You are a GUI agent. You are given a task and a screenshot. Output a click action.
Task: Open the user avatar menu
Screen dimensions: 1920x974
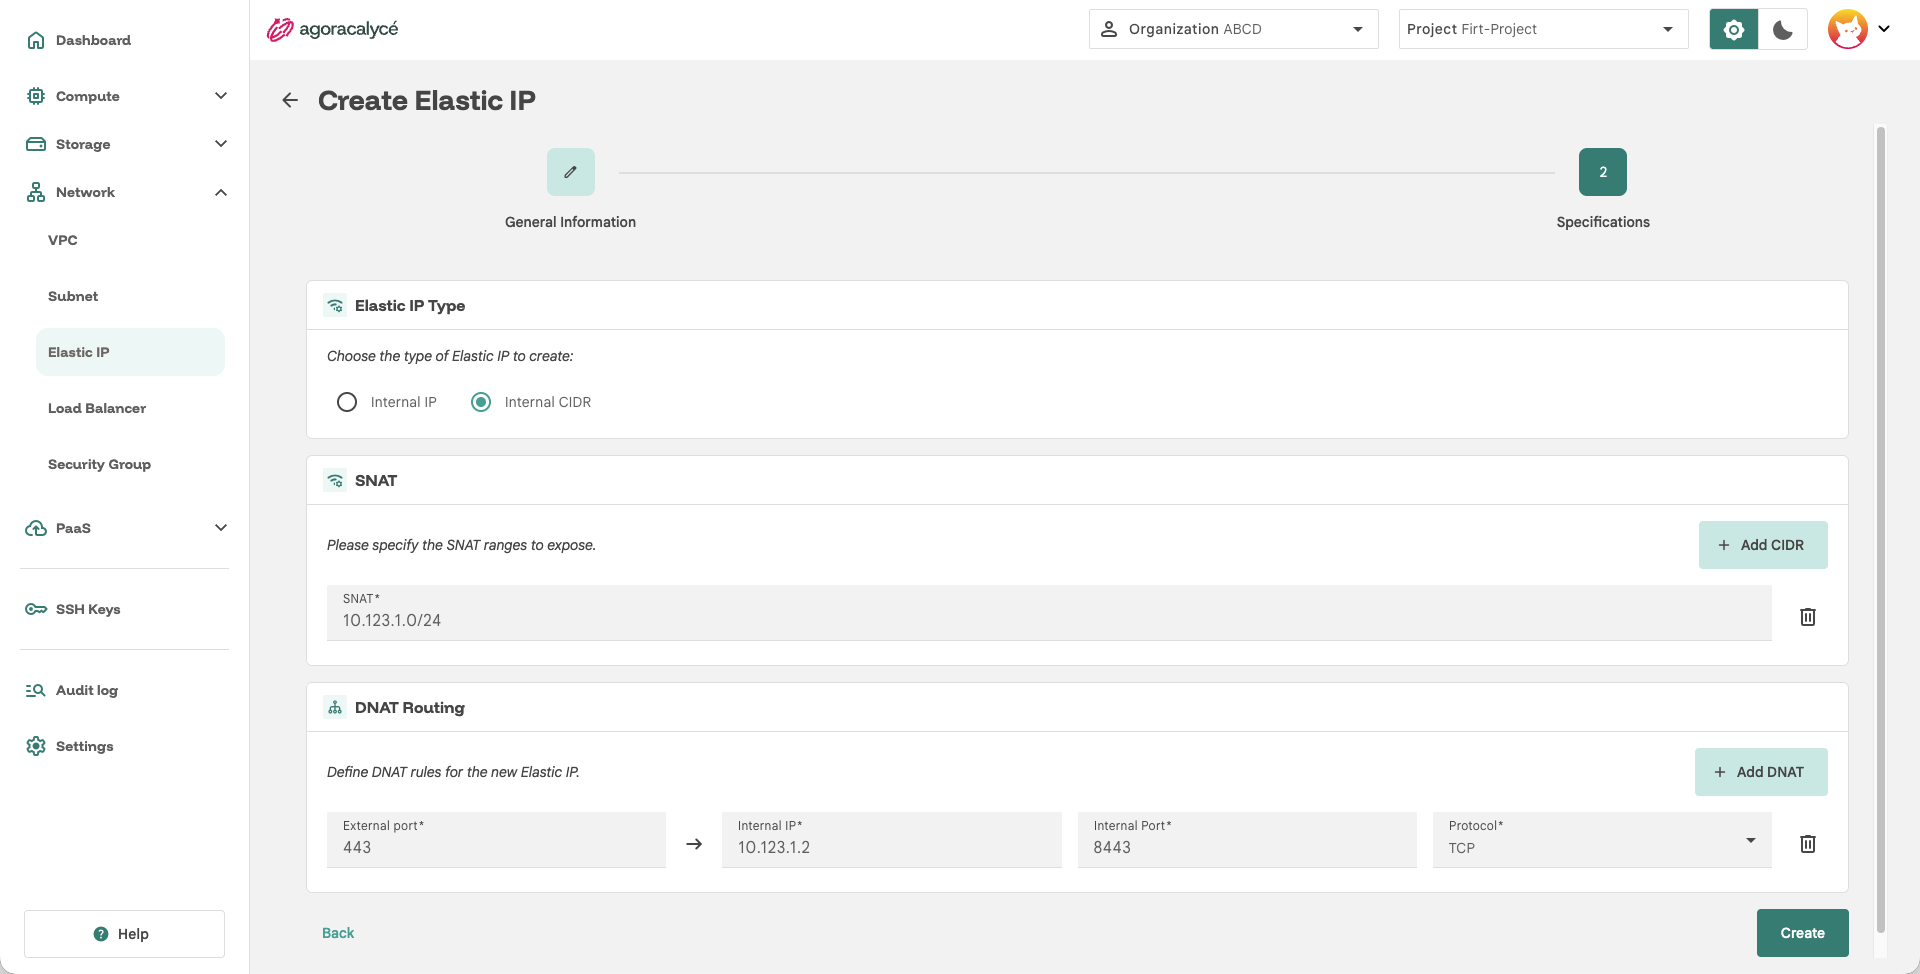pos(1848,29)
